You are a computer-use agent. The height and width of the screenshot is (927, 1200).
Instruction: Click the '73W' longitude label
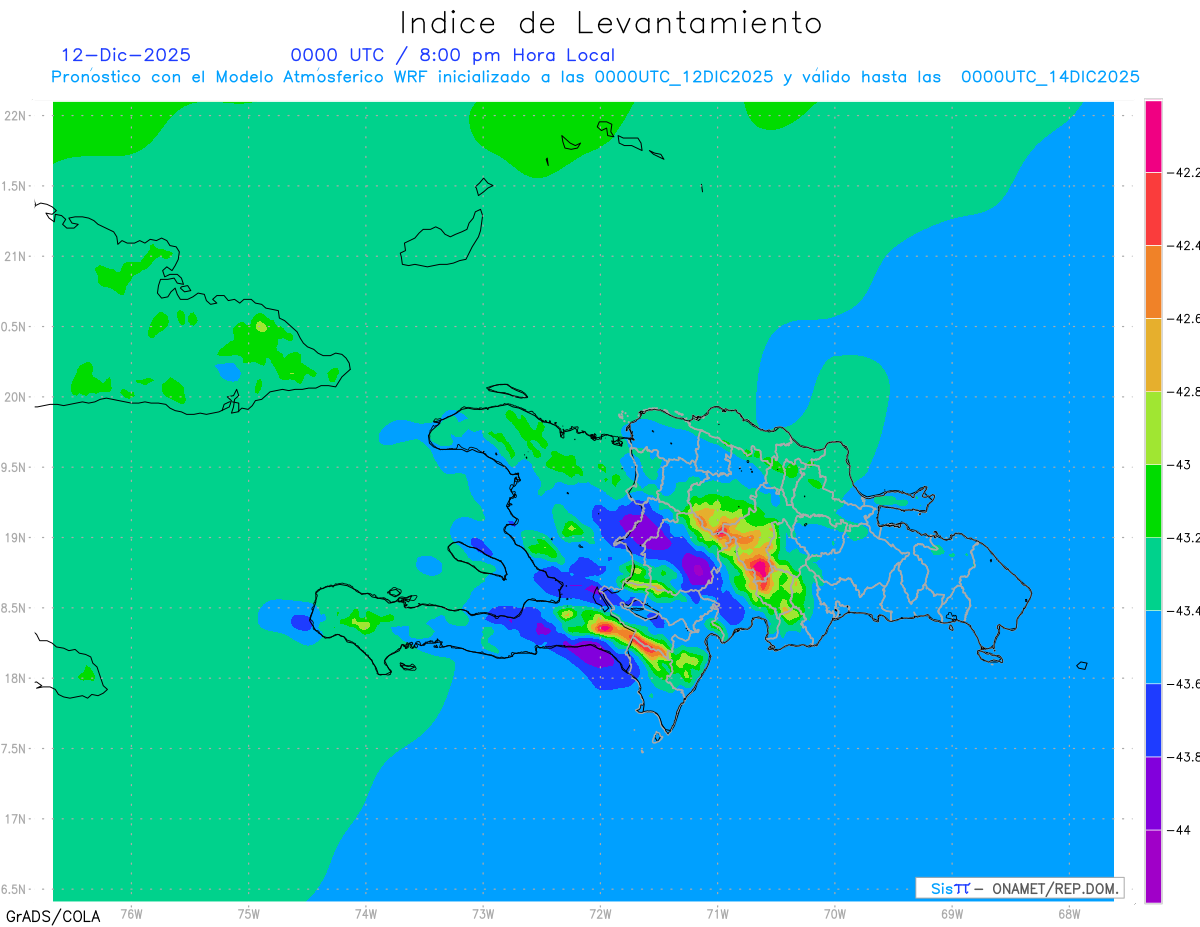(x=483, y=913)
